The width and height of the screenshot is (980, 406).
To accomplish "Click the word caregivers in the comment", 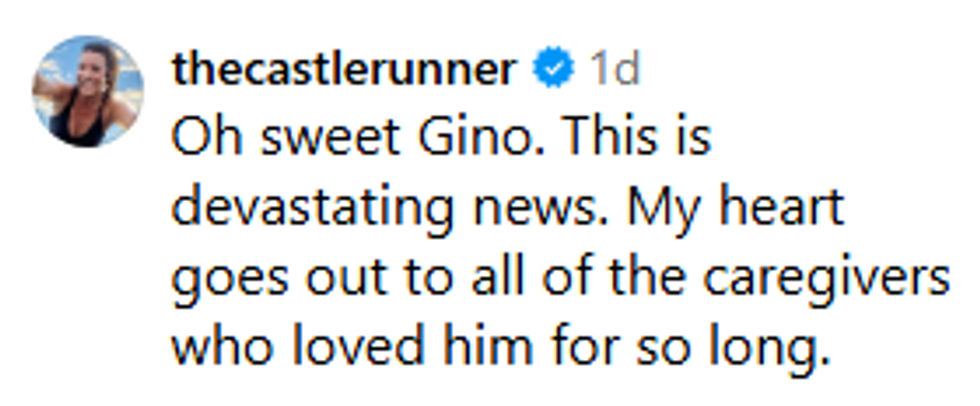I will click(x=826, y=279).
